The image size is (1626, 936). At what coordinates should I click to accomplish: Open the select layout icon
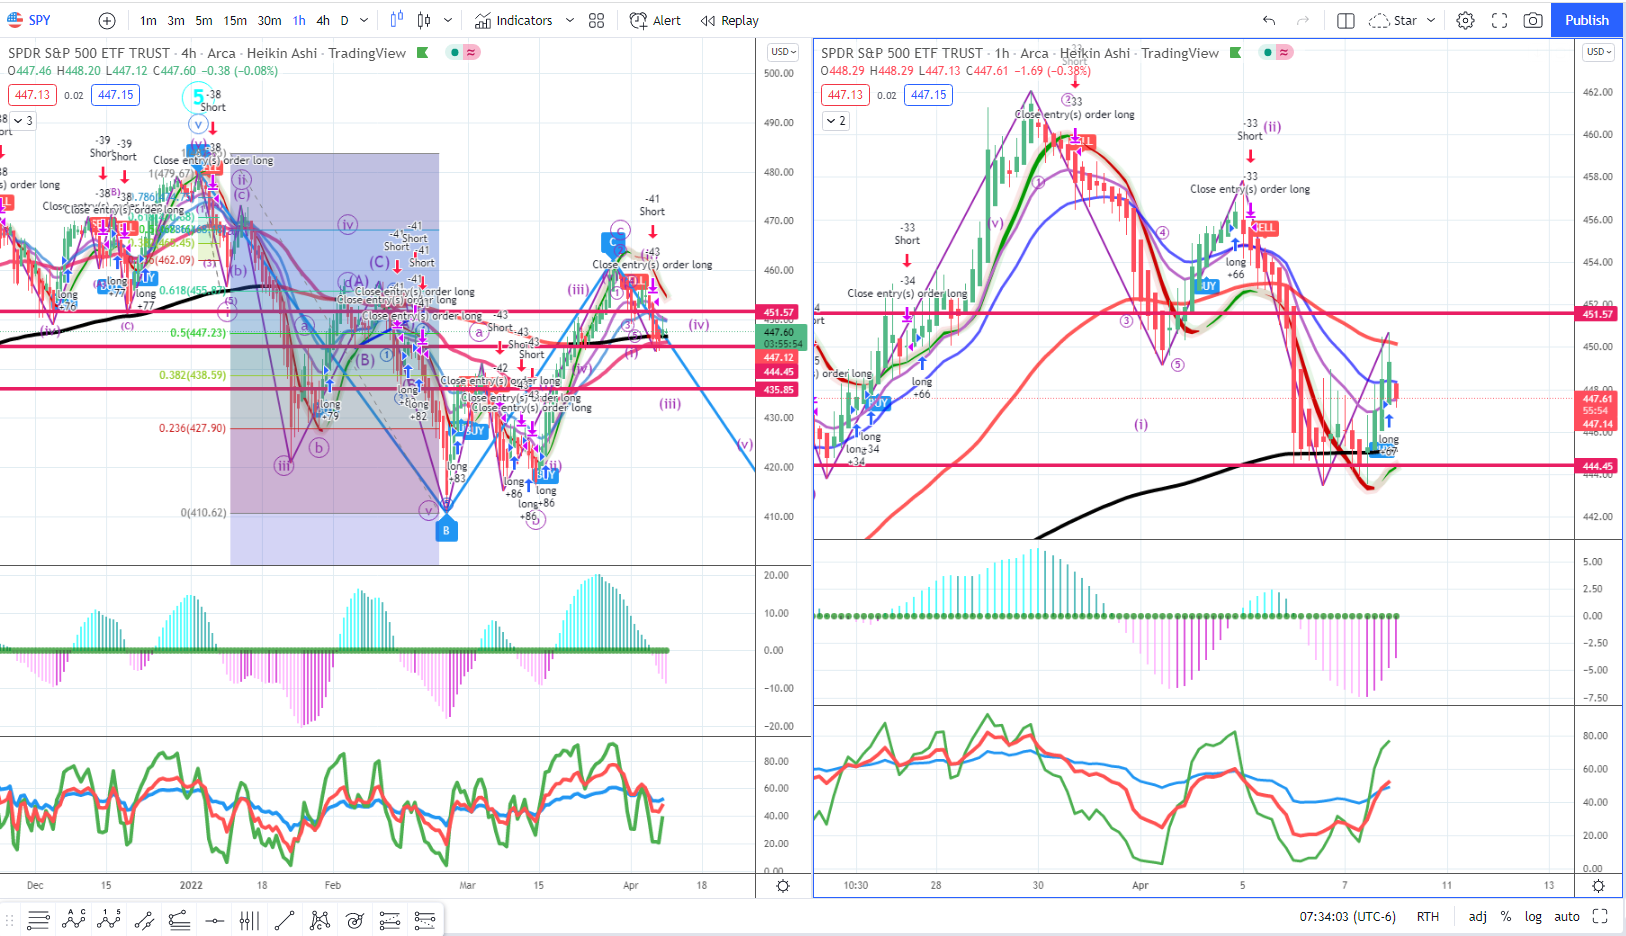point(1346,20)
